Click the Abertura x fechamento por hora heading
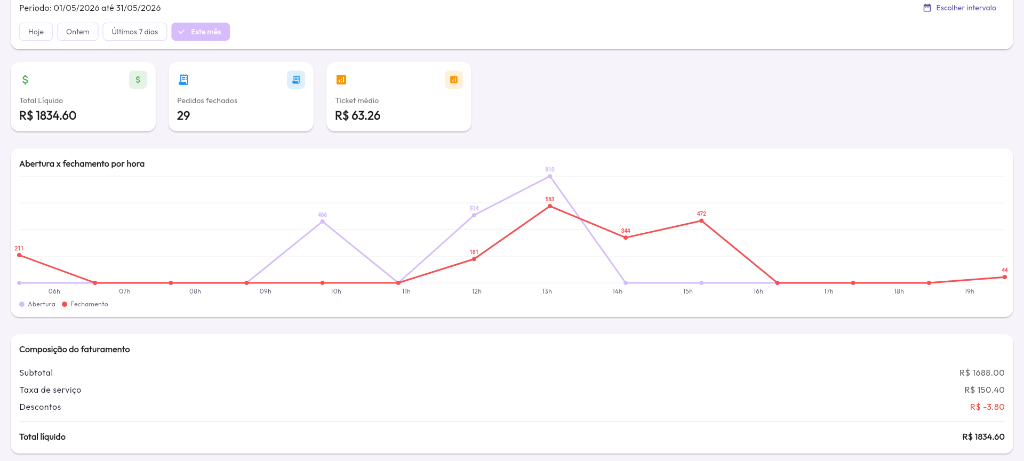 [x=82, y=164]
